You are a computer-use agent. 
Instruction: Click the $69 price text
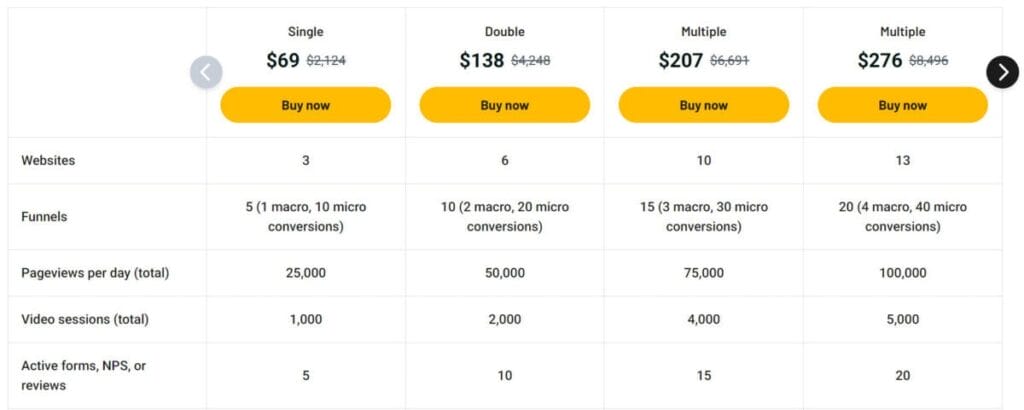tap(283, 61)
